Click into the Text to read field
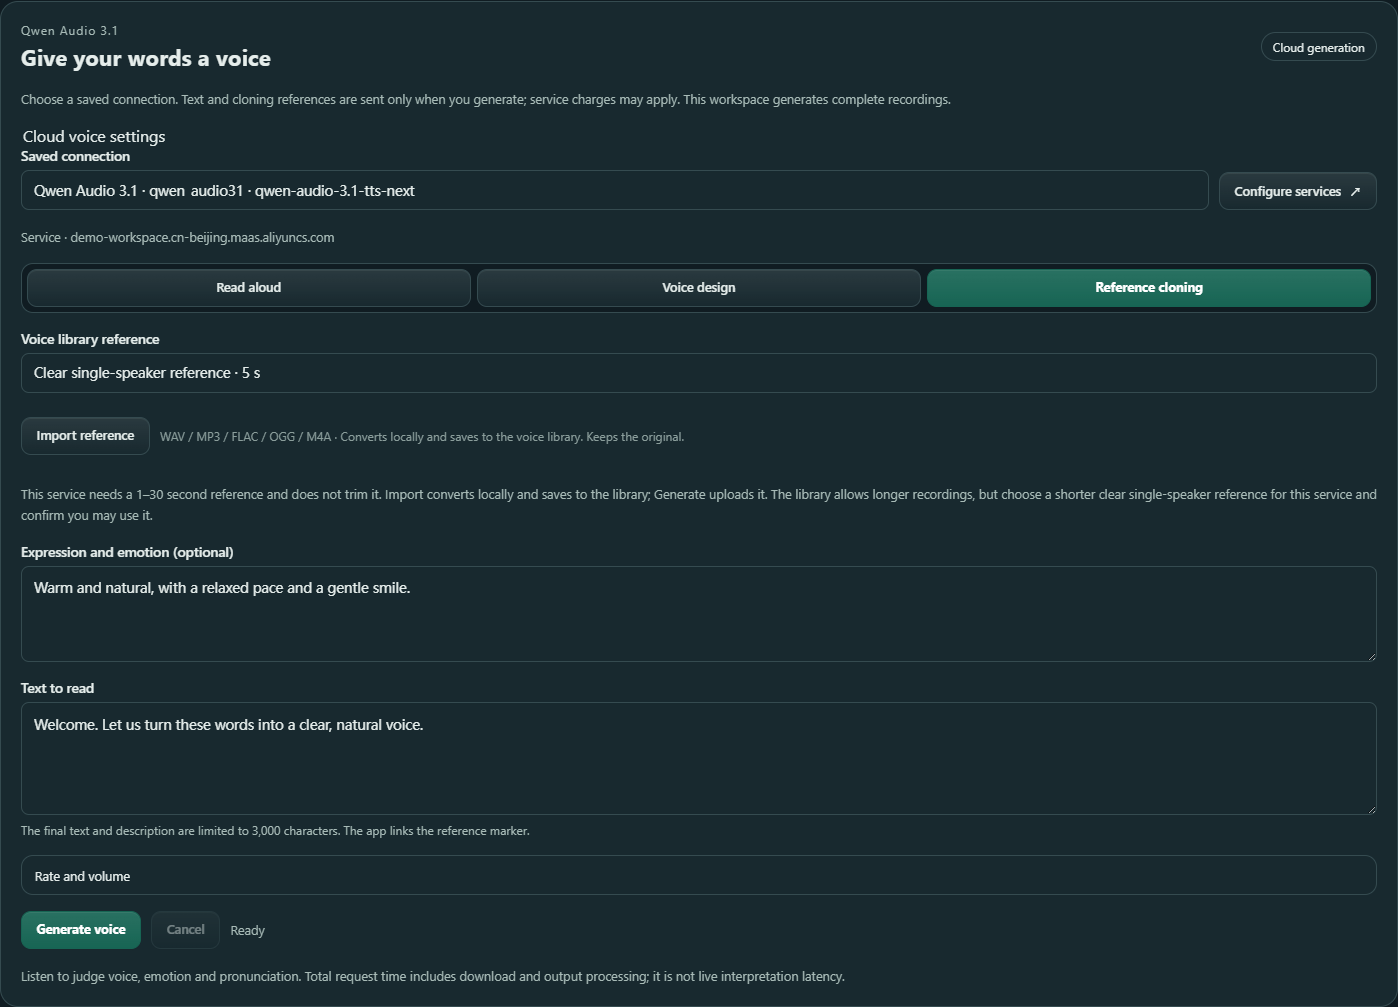 699,758
